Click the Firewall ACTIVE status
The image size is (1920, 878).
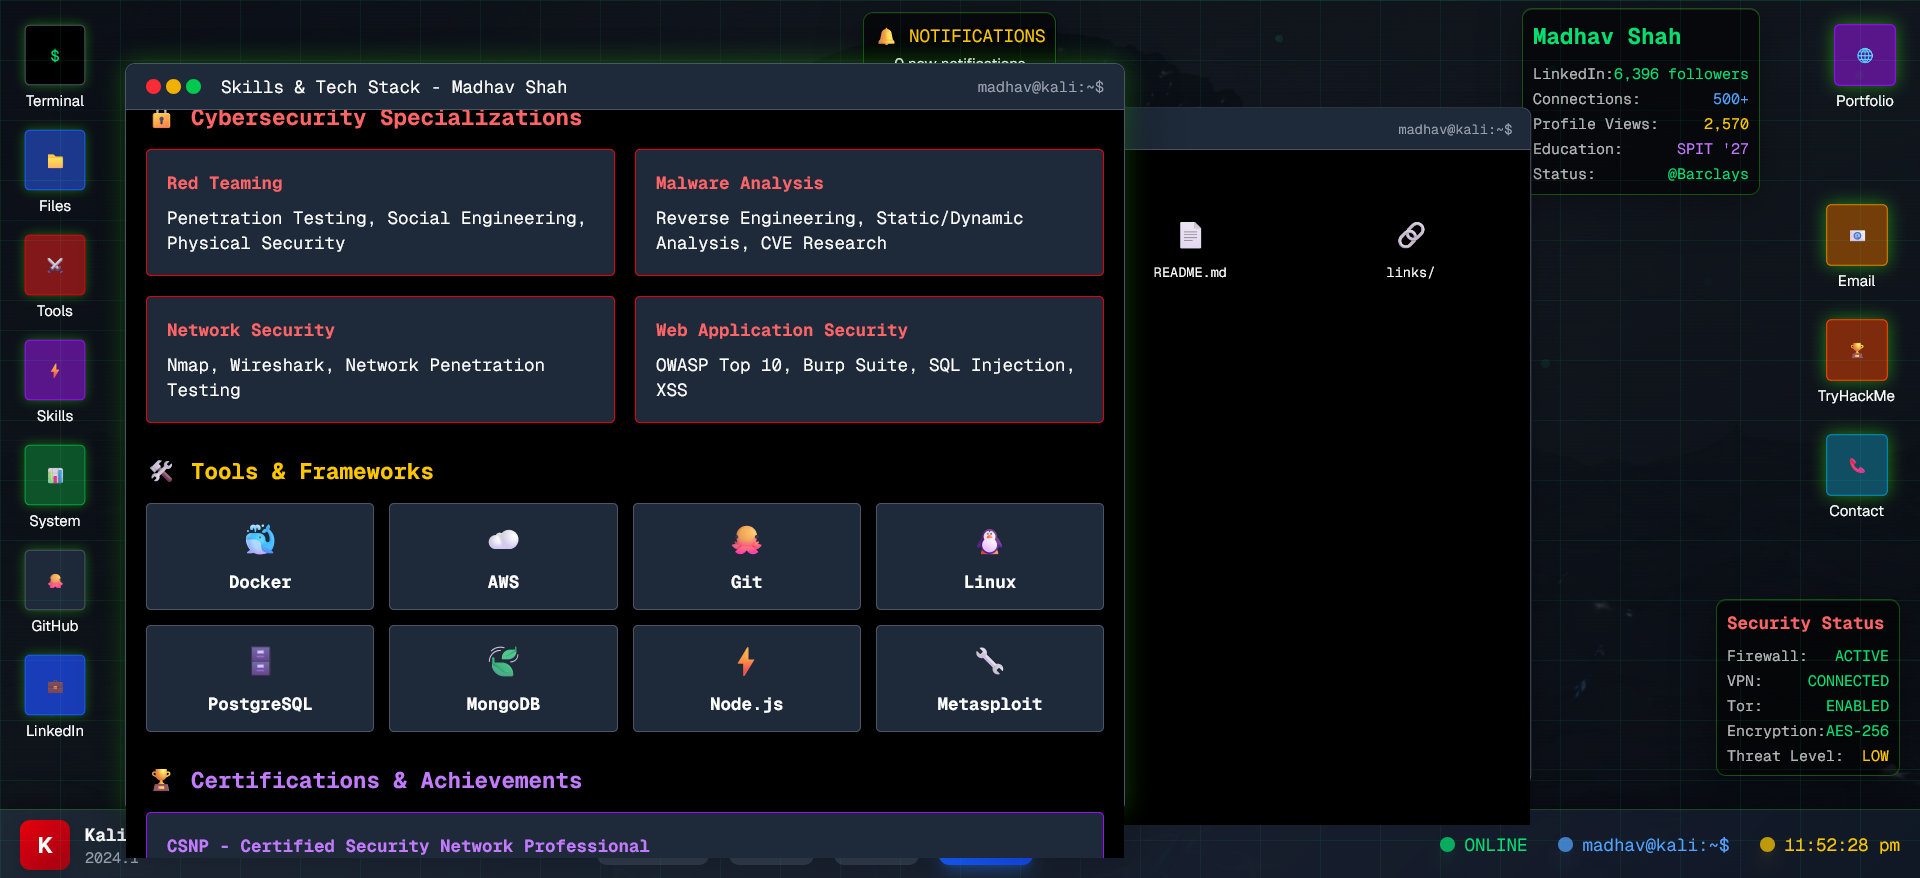1862,656
